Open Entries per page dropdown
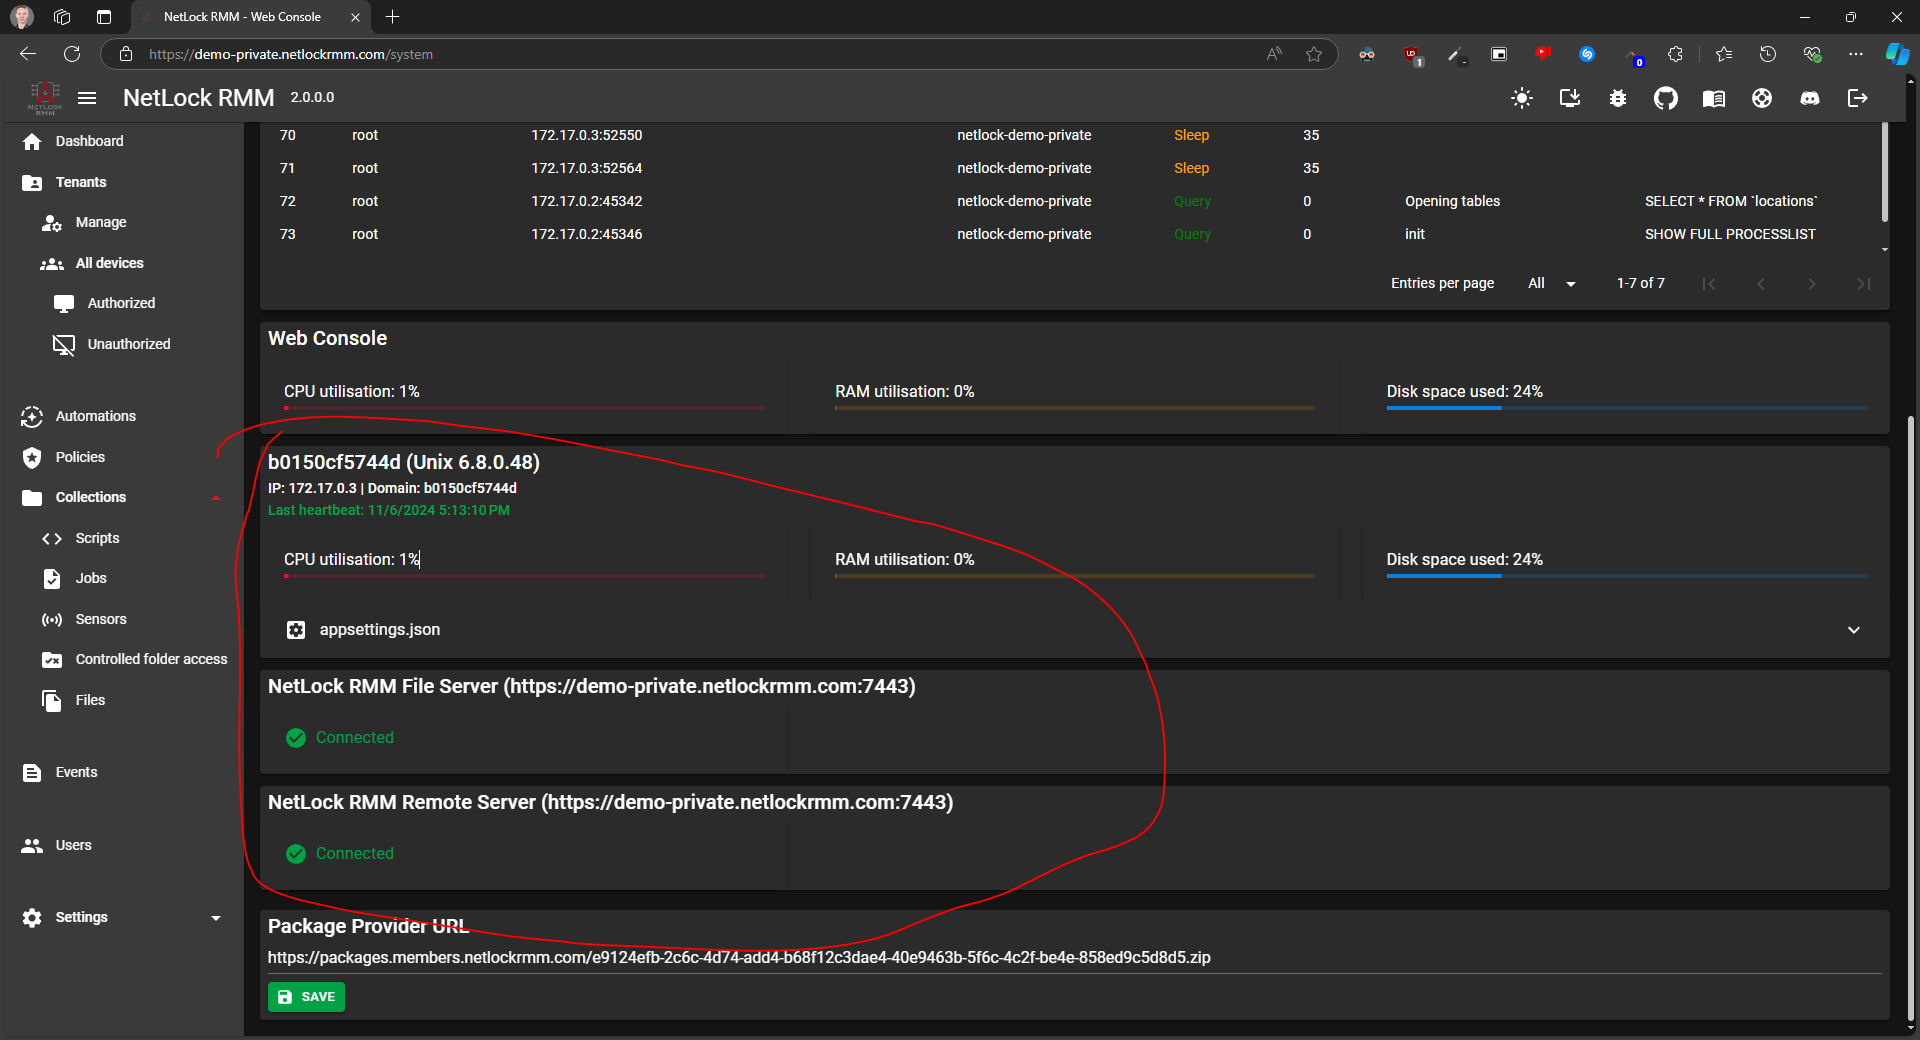This screenshot has height=1040, width=1920. [x=1551, y=284]
